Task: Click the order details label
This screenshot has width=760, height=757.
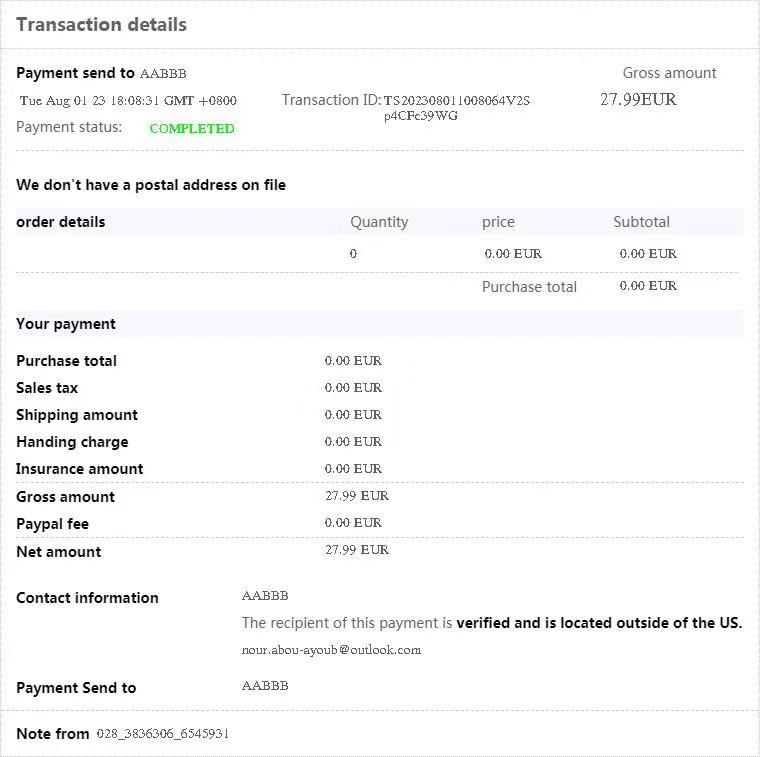Action: tap(60, 222)
